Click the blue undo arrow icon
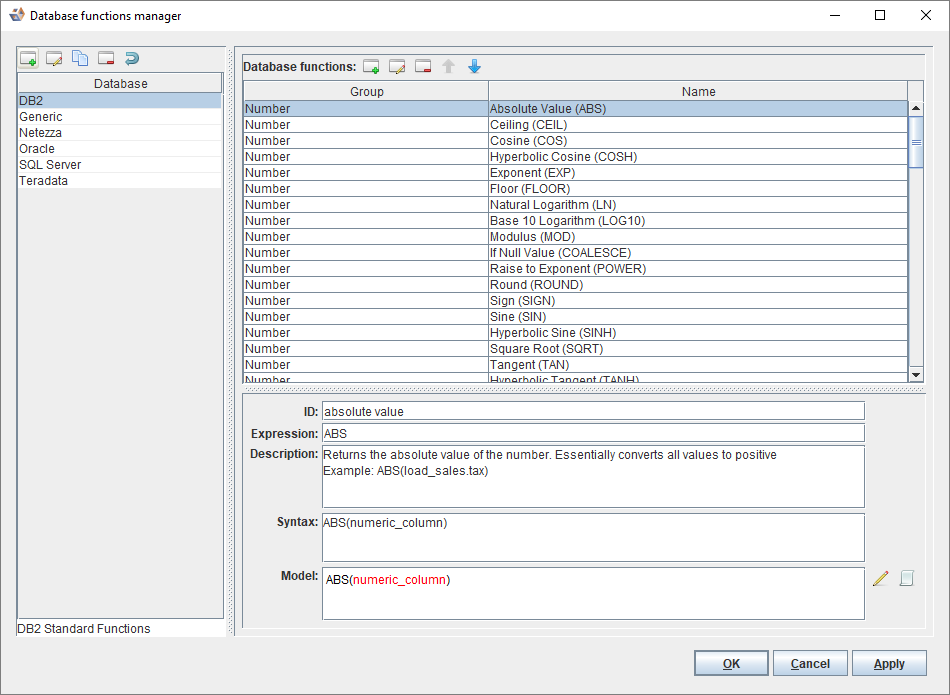 click(132, 59)
